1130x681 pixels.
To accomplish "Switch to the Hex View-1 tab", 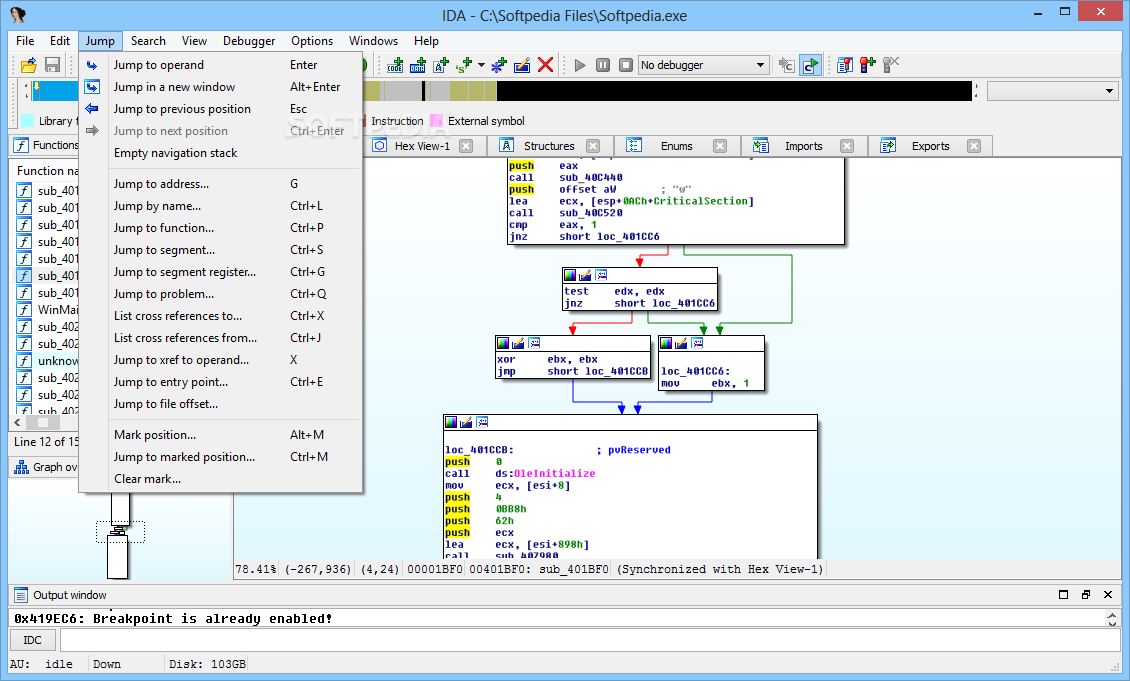I will [422, 146].
